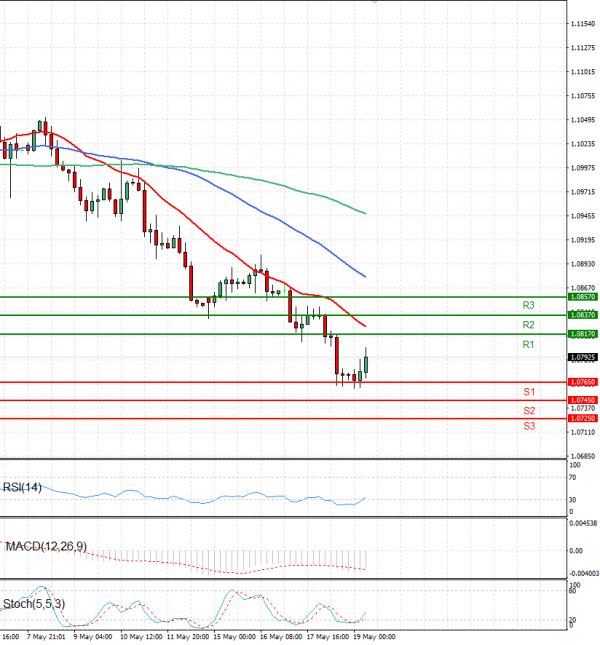
Task: Select the 1.08370 resistance price tag
Action: pos(582,315)
